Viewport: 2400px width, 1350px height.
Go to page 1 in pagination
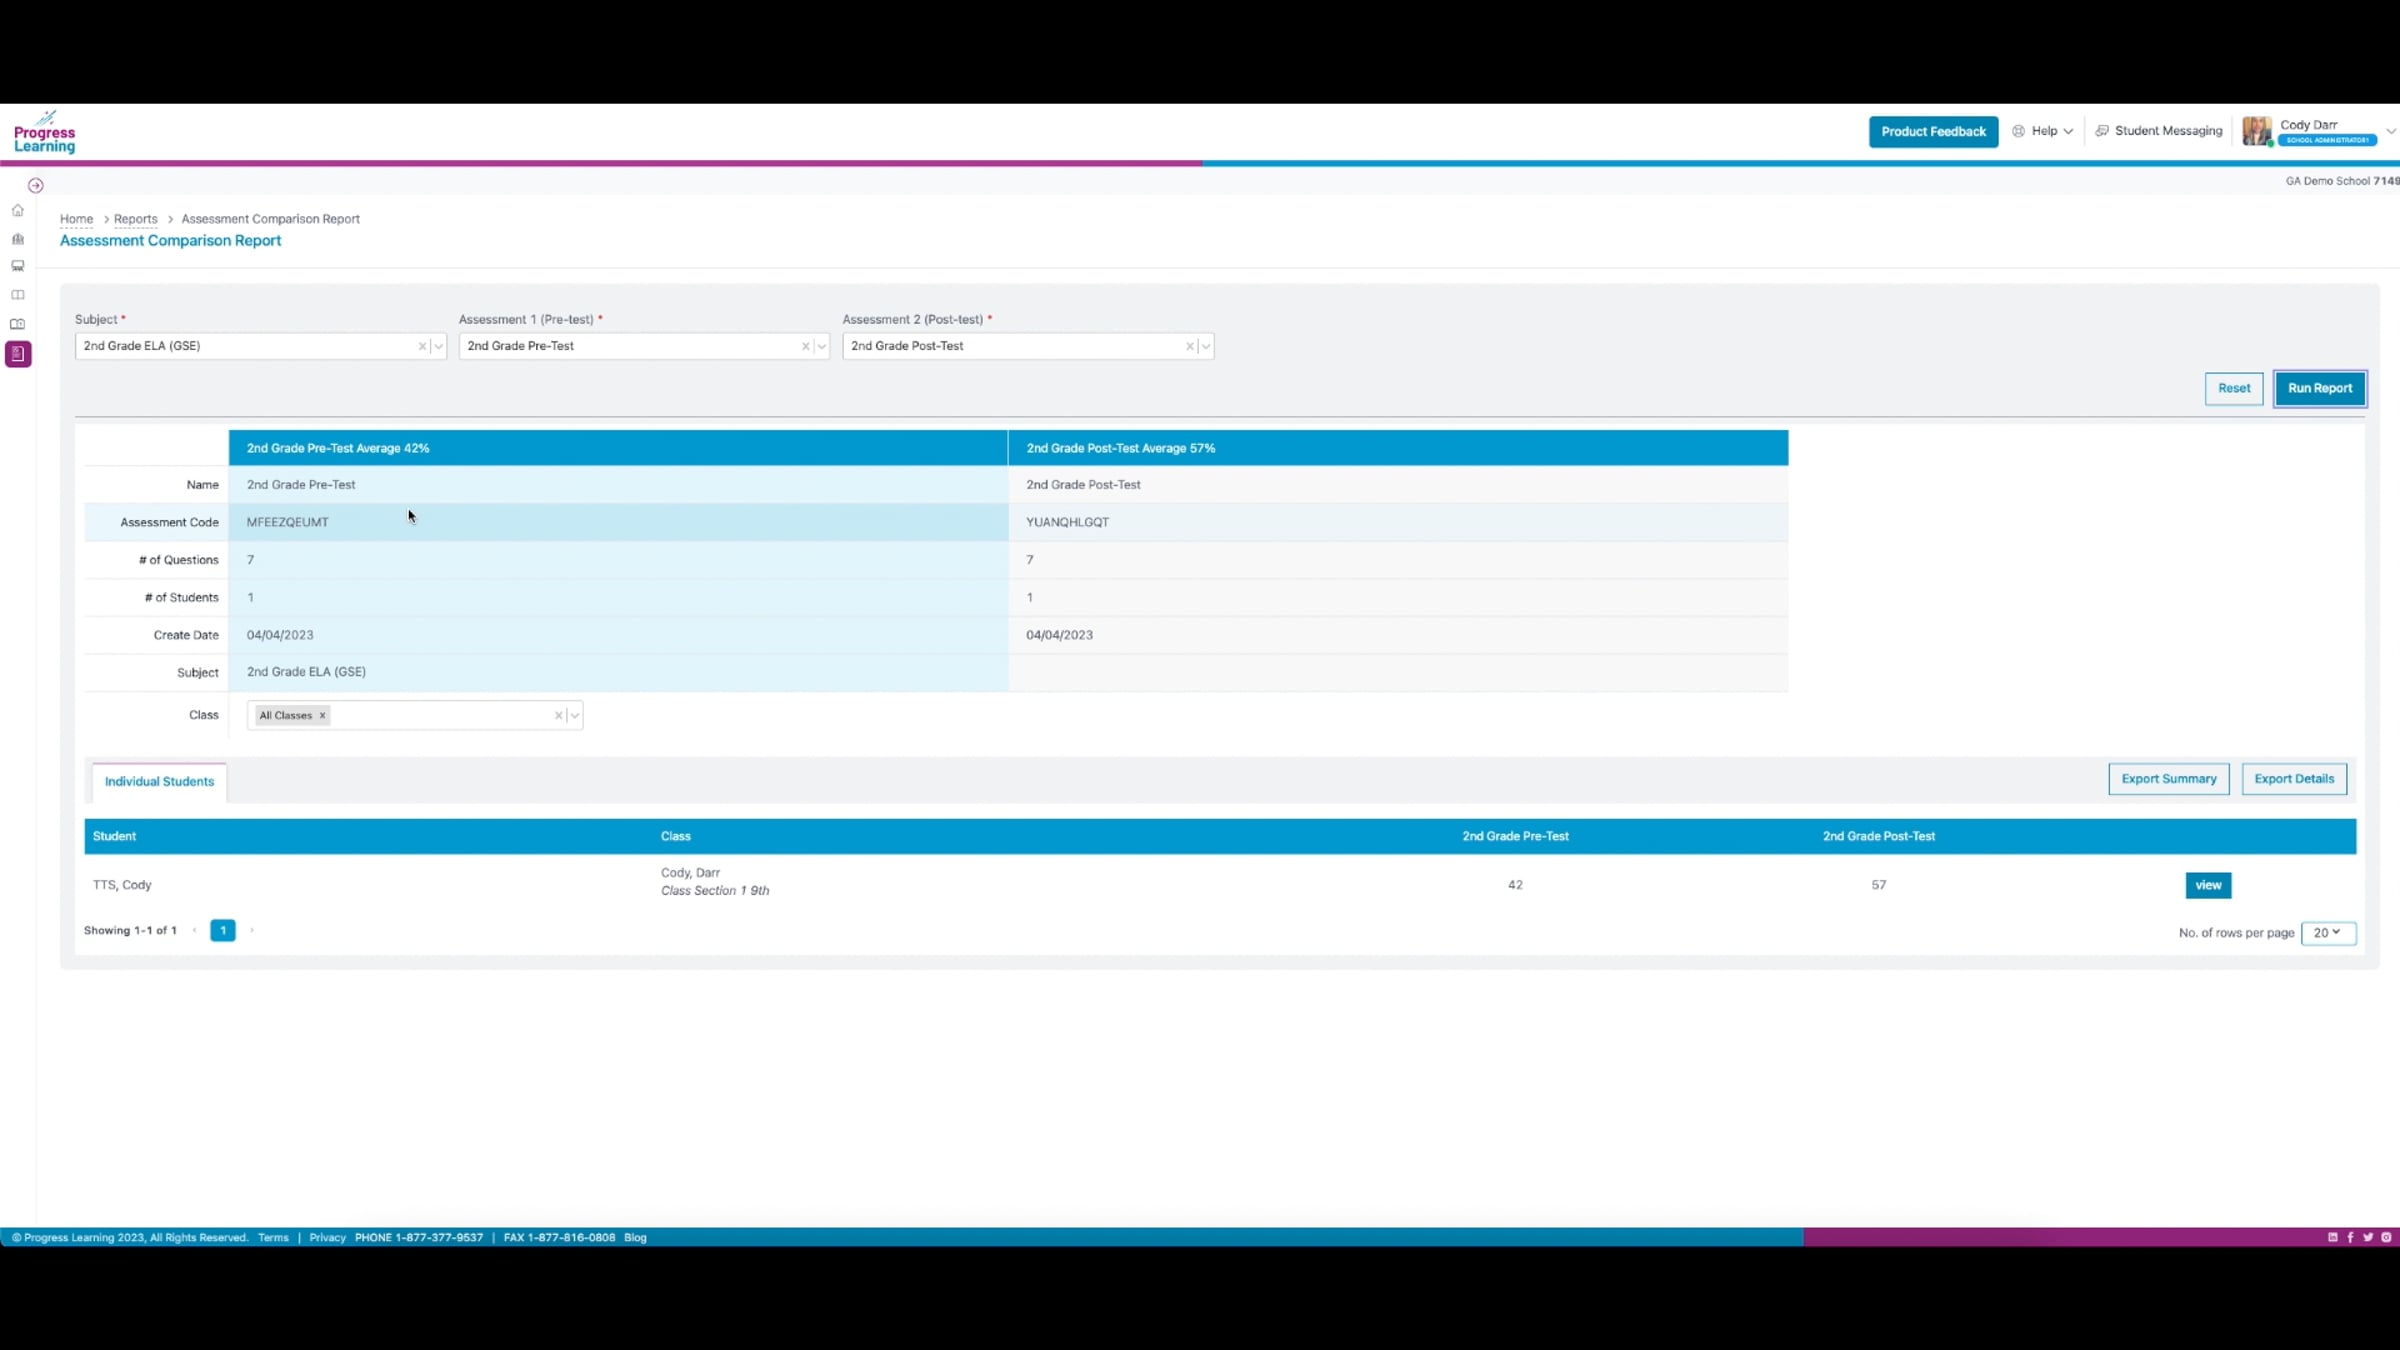click(223, 931)
